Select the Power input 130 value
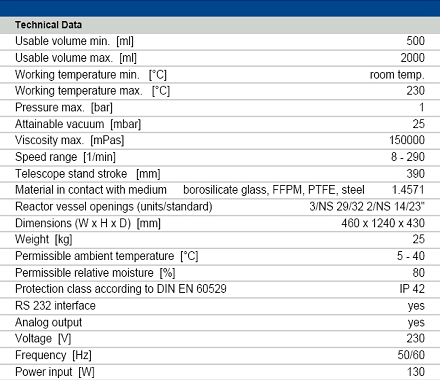This screenshot has width=440, height=380. point(416,372)
